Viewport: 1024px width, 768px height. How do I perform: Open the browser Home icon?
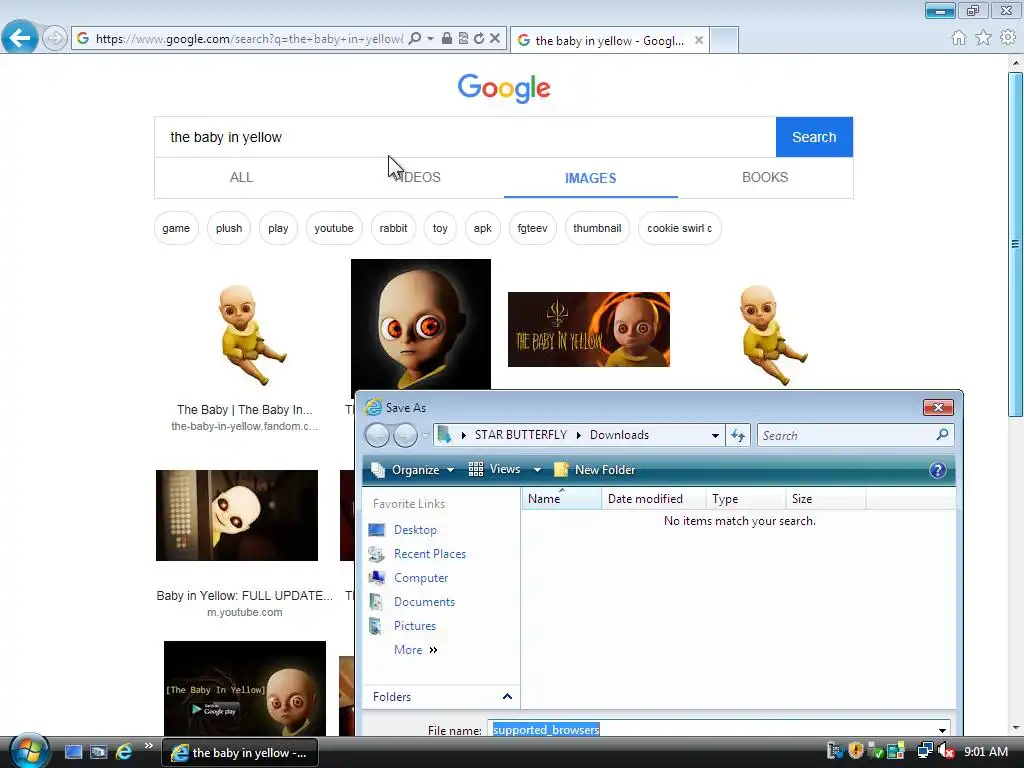pos(958,38)
